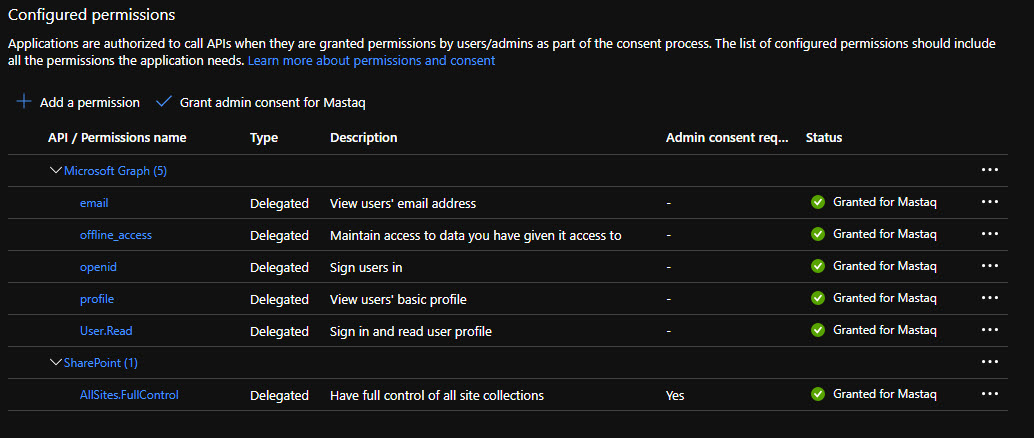Open ellipsis menu for SharePoint group

tap(990, 362)
